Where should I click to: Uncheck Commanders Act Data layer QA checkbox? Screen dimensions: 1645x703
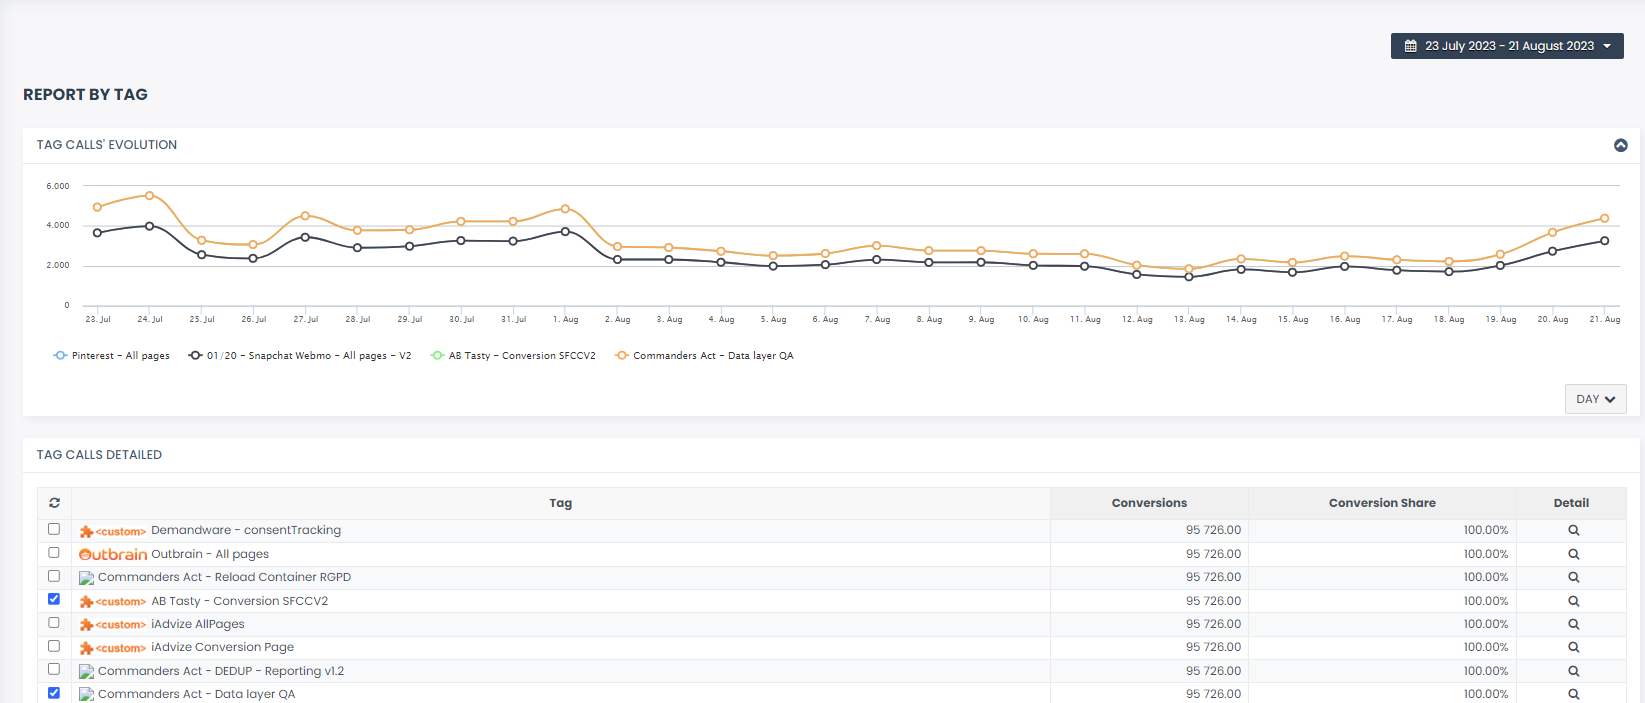[54, 692]
